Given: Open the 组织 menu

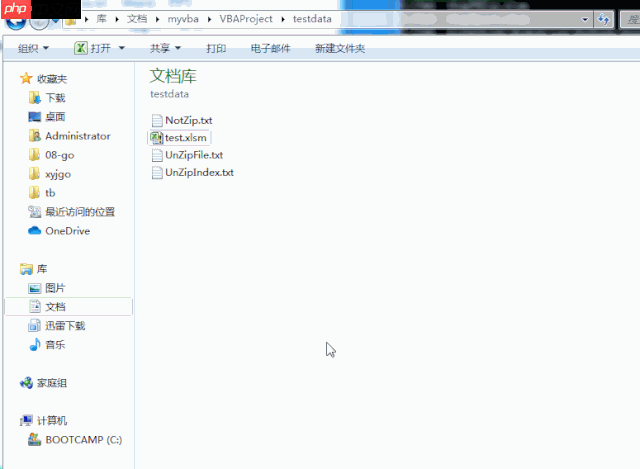Looking at the screenshot, I should click(33, 49).
